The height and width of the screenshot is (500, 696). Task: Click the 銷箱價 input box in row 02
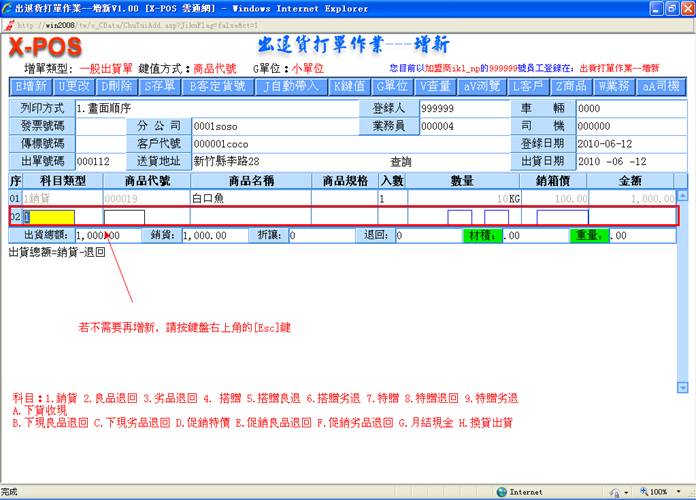[562, 217]
